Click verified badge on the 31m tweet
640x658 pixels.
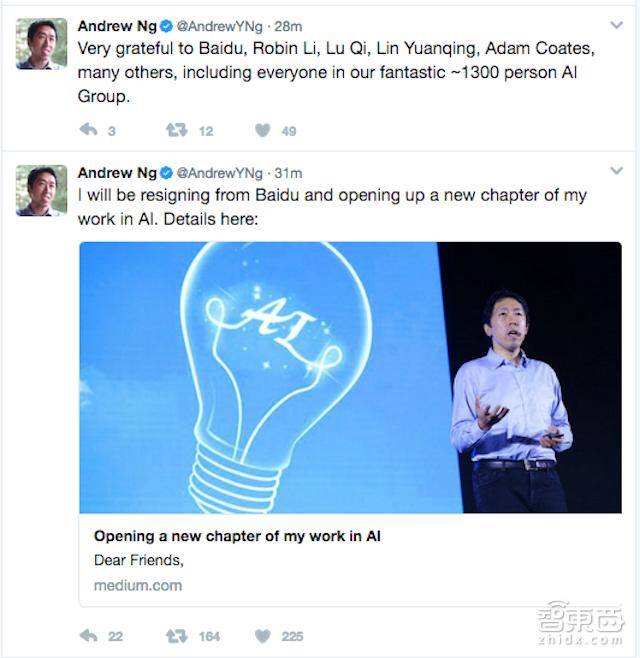coord(167,173)
